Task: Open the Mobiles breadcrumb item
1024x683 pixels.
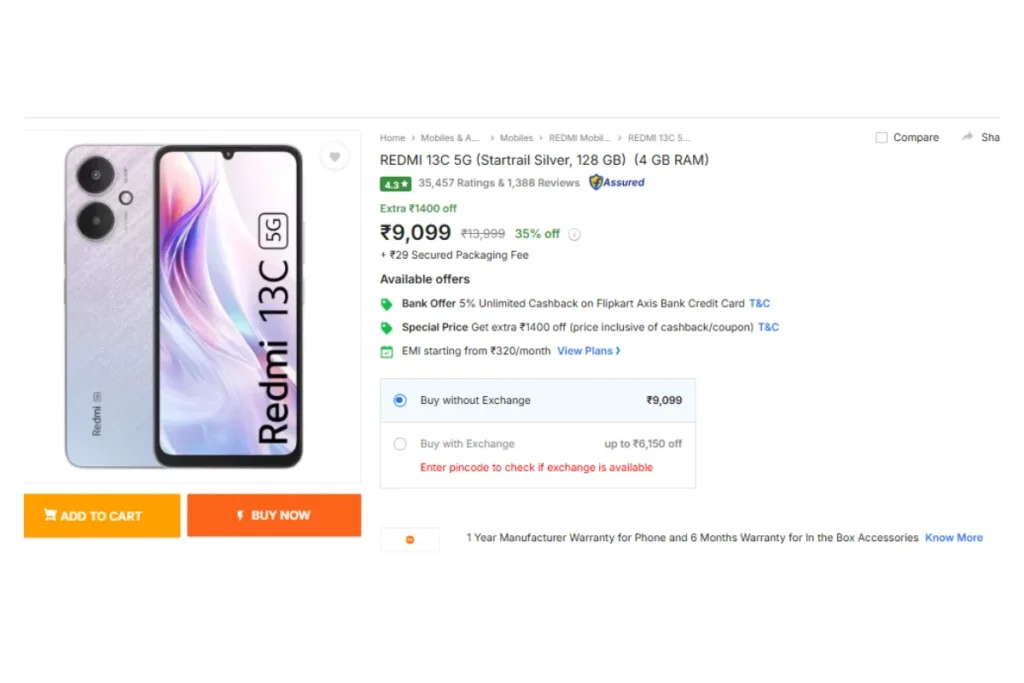Action: tap(516, 138)
